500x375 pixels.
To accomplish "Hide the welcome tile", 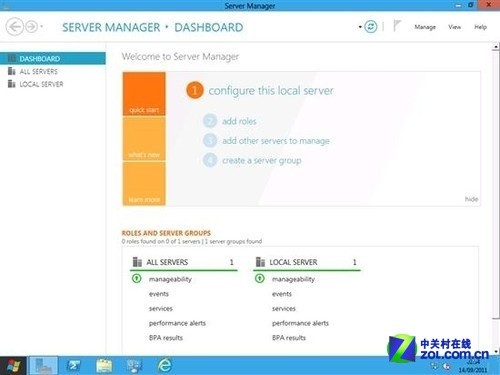I will pyautogui.click(x=471, y=199).
